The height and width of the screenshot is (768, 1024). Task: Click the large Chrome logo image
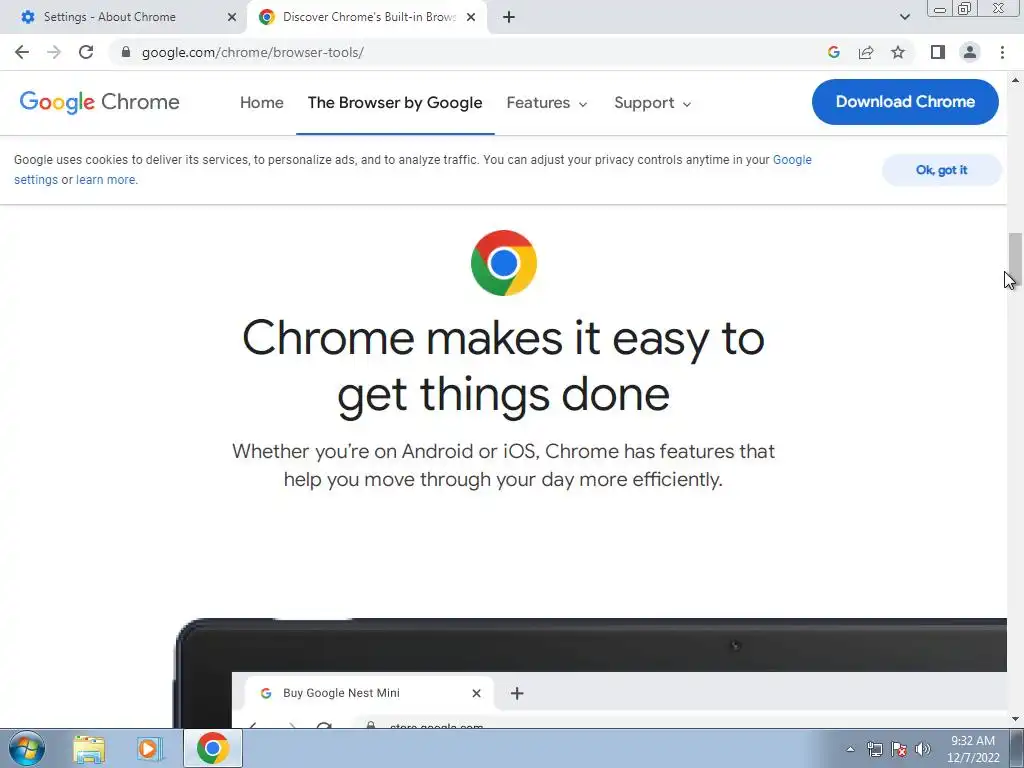pyautogui.click(x=504, y=263)
